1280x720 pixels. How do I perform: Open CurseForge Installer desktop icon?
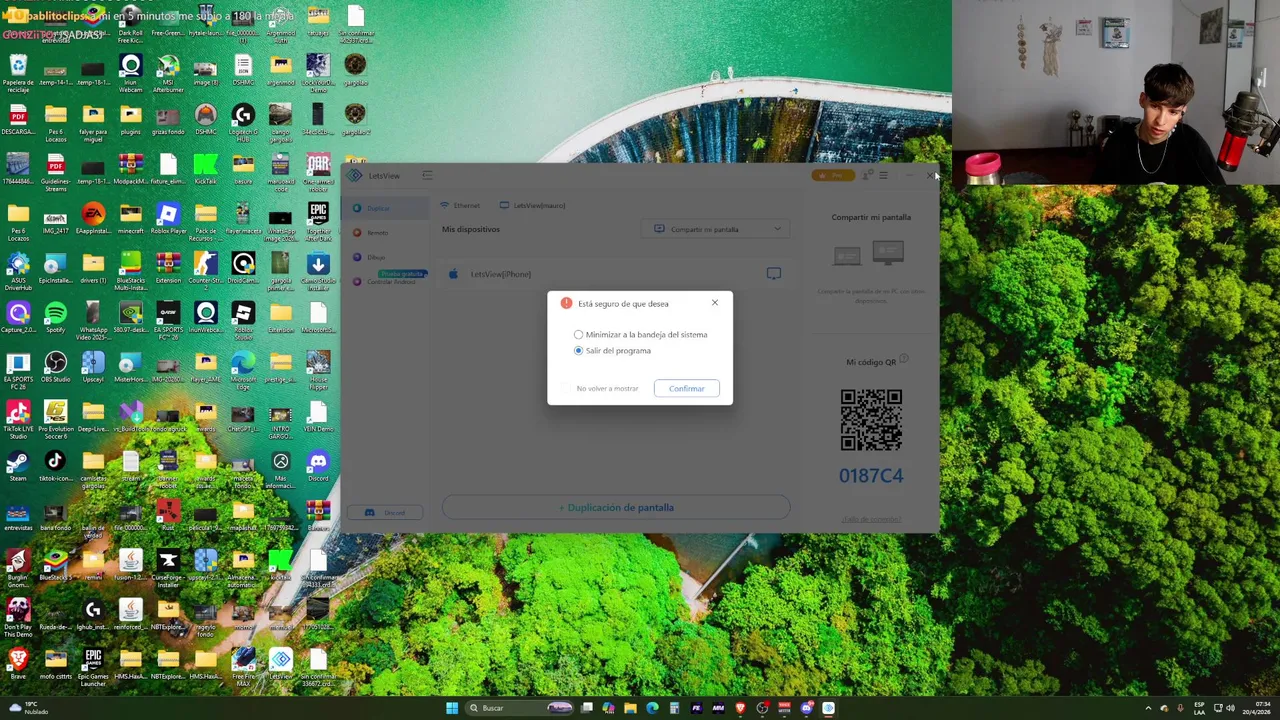168,566
